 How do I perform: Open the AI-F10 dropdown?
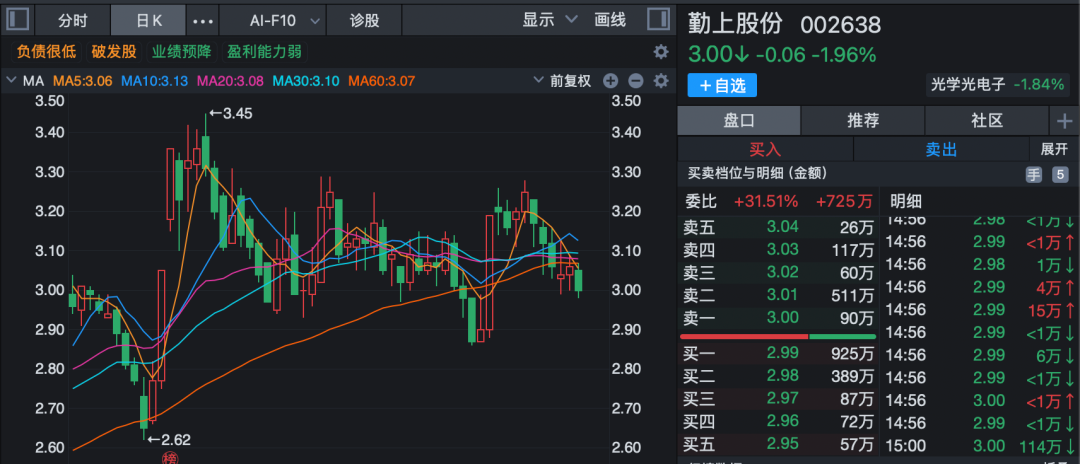pyautogui.click(x=286, y=20)
